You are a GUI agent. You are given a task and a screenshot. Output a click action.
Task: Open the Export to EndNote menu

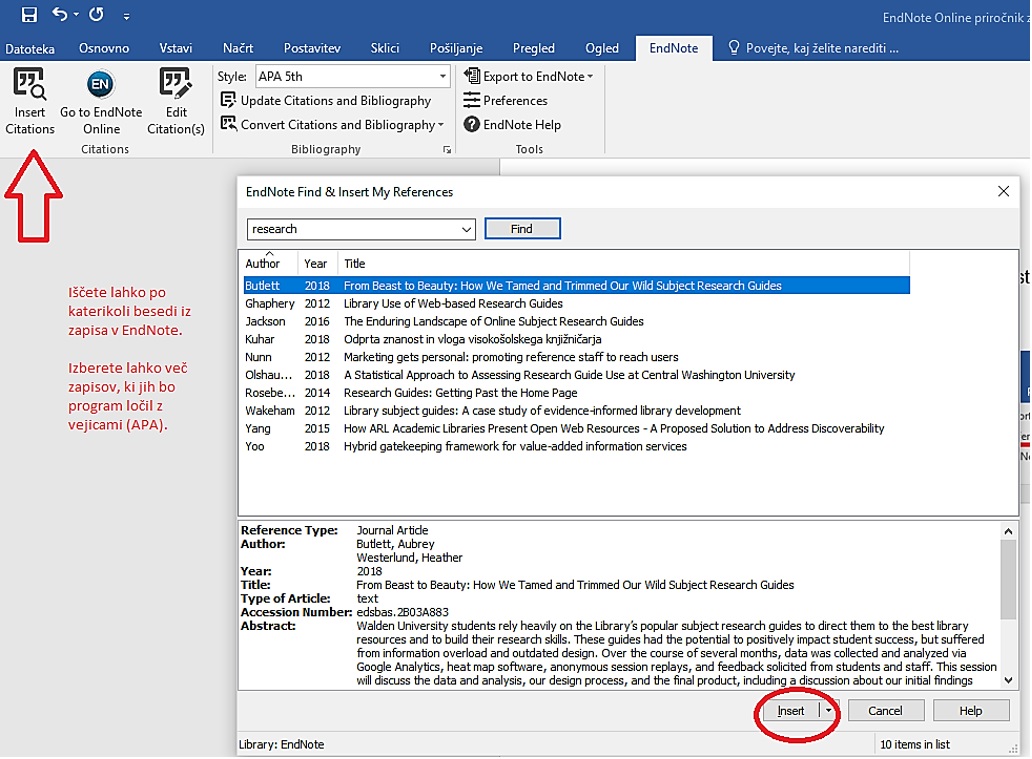(529, 76)
